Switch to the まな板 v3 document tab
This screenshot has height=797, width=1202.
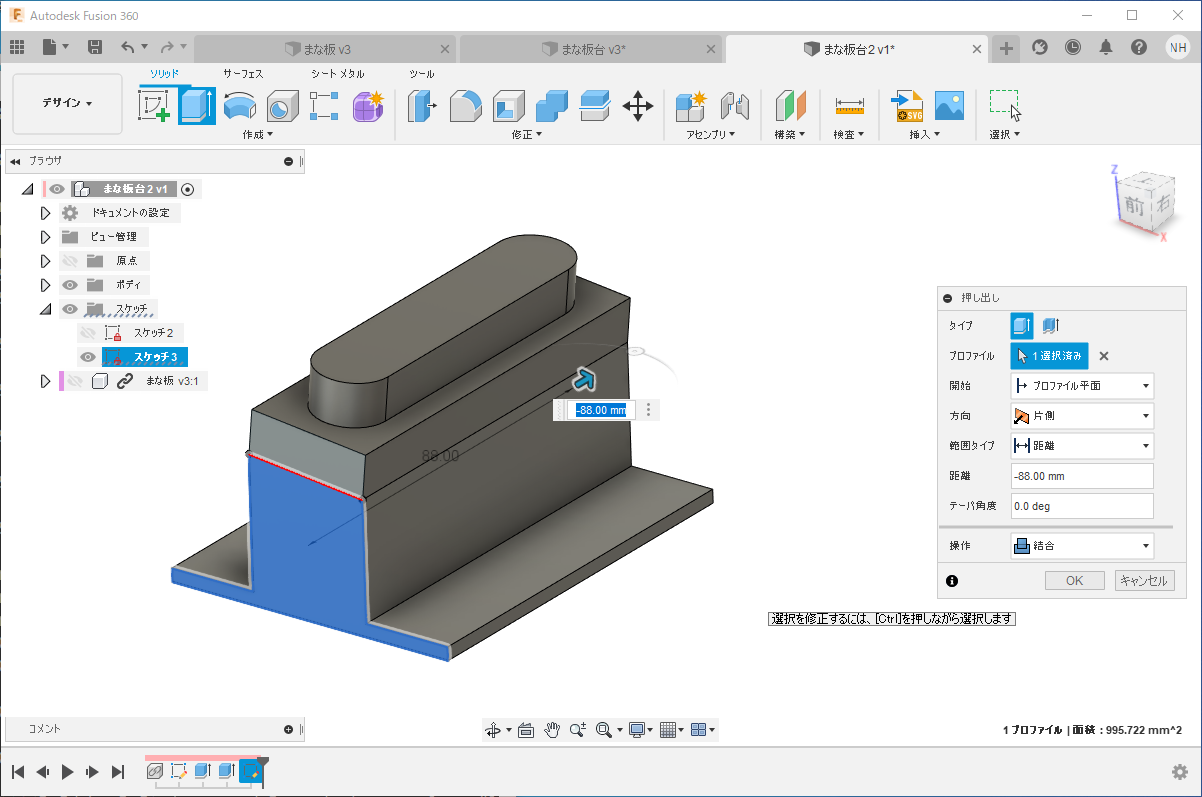[325, 48]
